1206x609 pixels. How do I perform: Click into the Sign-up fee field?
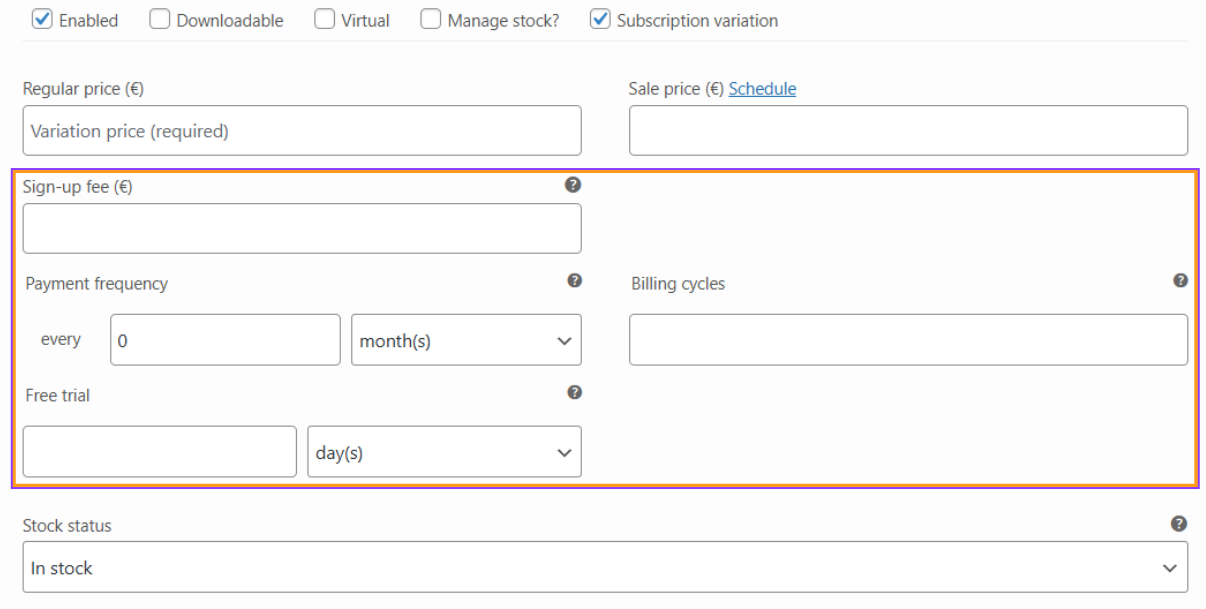click(301, 229)
